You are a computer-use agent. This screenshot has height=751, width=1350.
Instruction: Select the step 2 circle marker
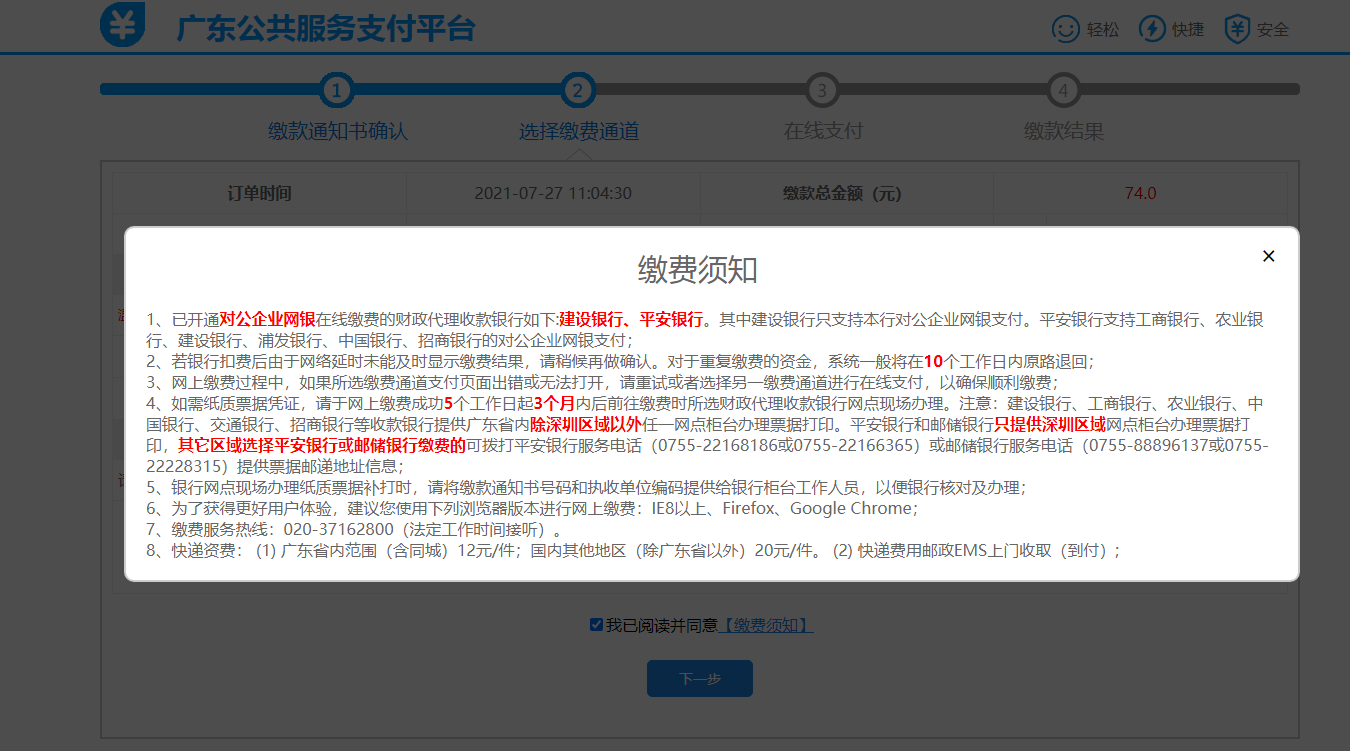pyautogui.click(x=577, y=90)
